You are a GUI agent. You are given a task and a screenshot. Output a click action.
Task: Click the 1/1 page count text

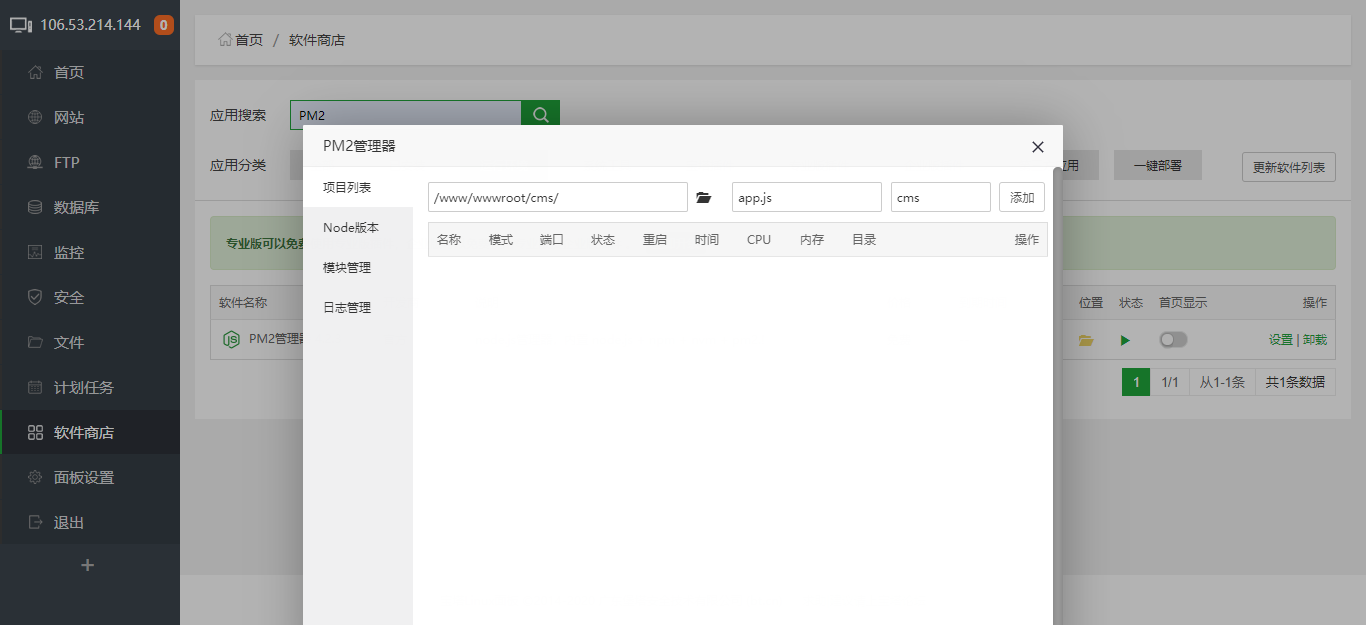point(1170,382)
